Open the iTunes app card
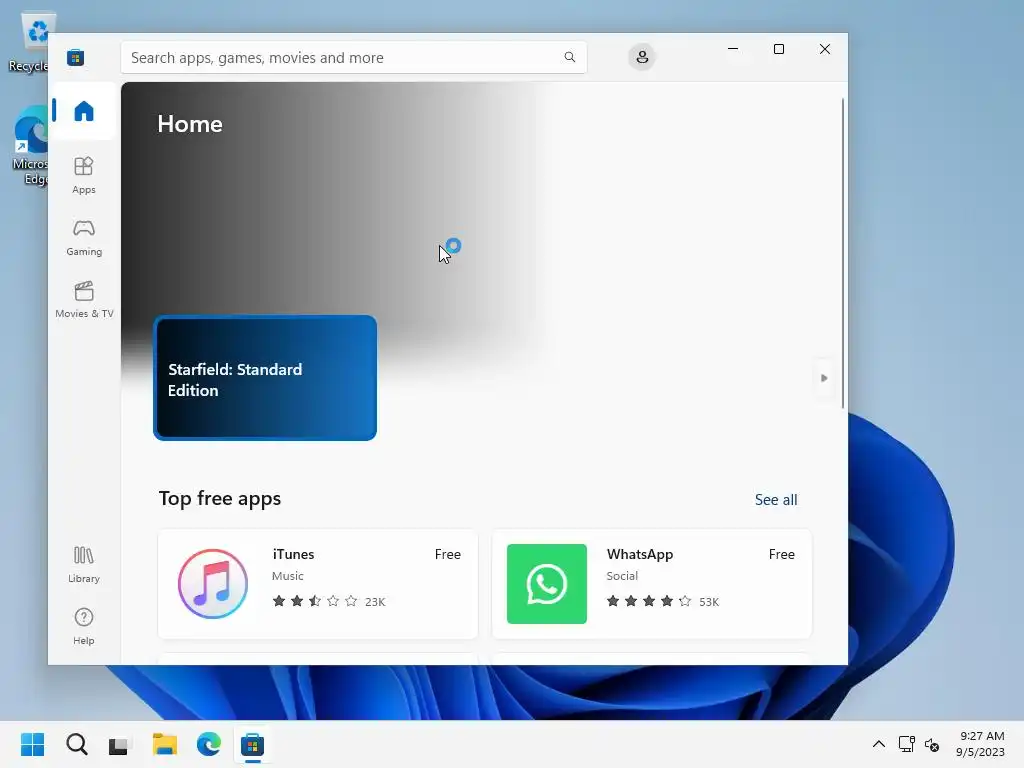1024x768 pixels. [x=318, y=584]
